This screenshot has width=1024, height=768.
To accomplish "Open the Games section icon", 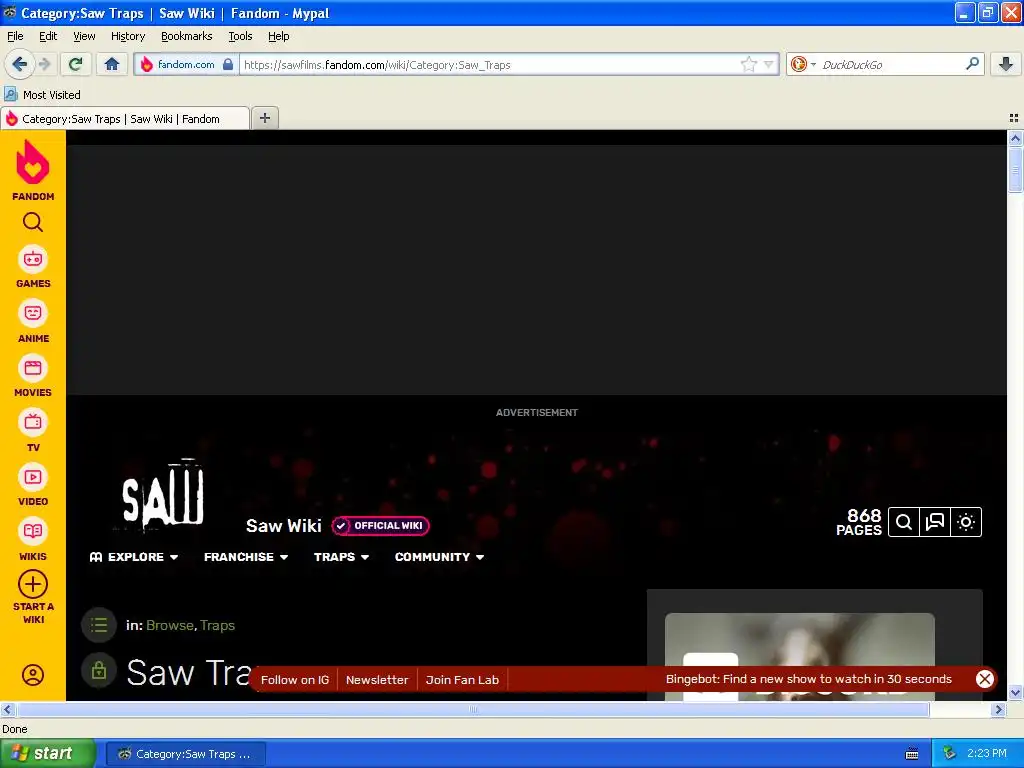I will pyautogui.click(x=33, y=260).
